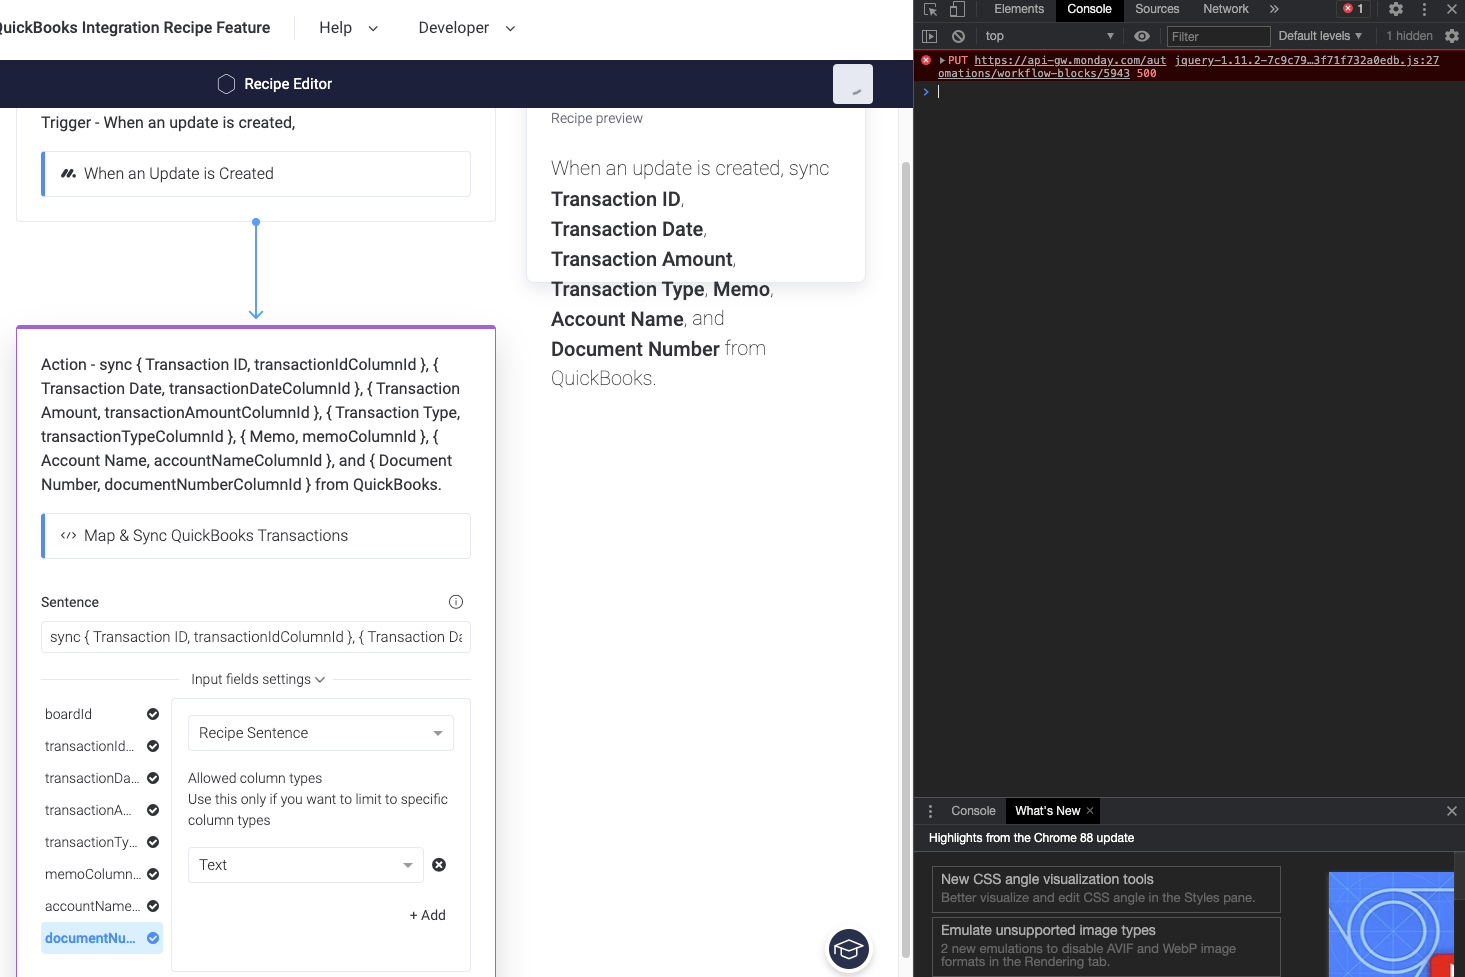1465x977 pixels.
Task: Click the console Filter input field
Action: click(x=1218, y=36)
